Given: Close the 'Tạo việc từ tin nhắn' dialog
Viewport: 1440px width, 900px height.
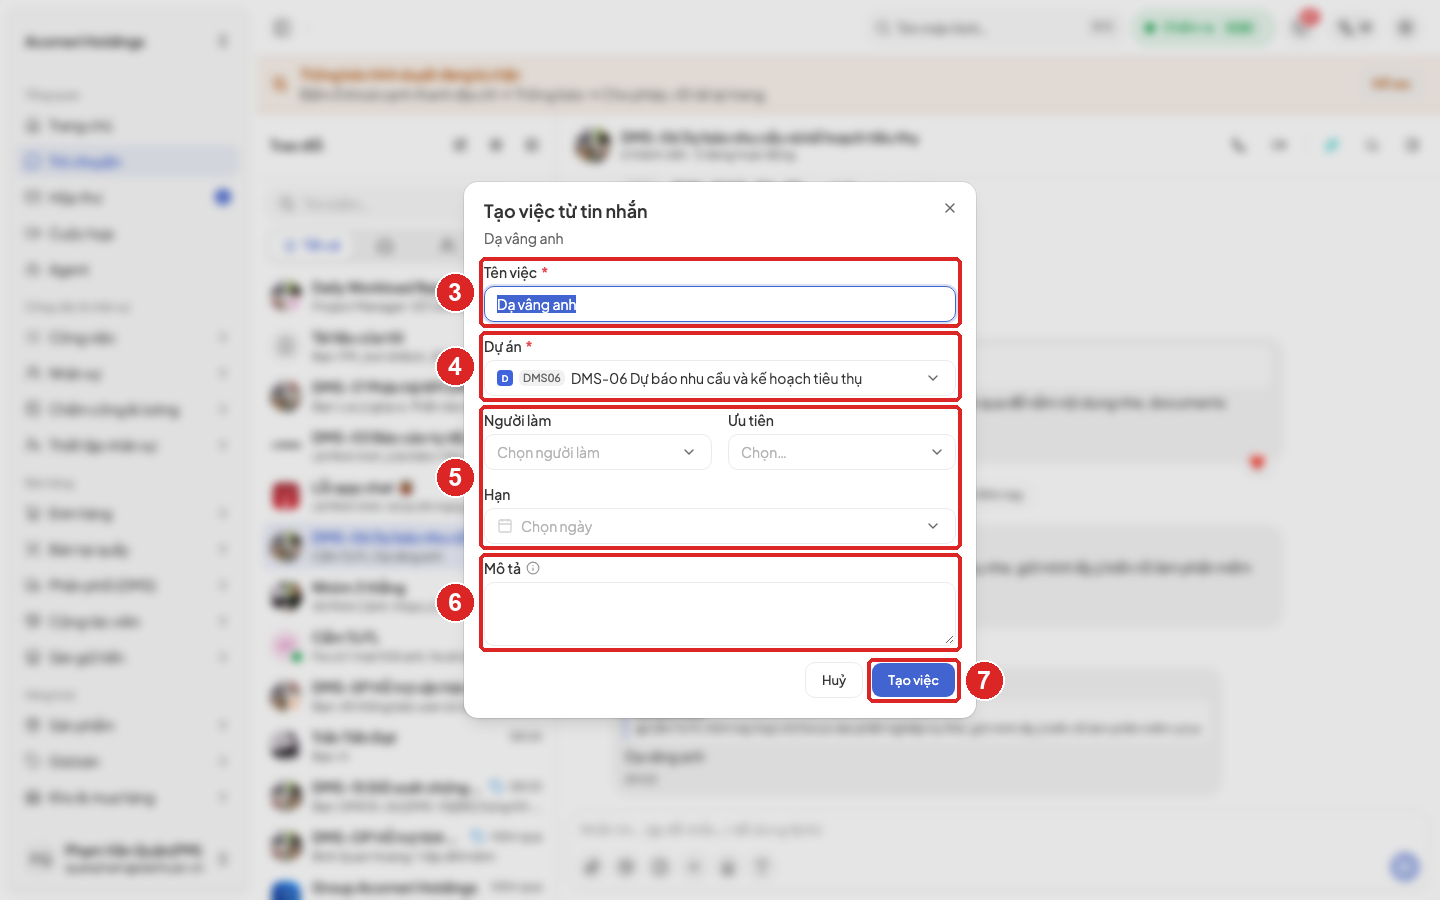Looking at the screenshot, I should point(950,208).
